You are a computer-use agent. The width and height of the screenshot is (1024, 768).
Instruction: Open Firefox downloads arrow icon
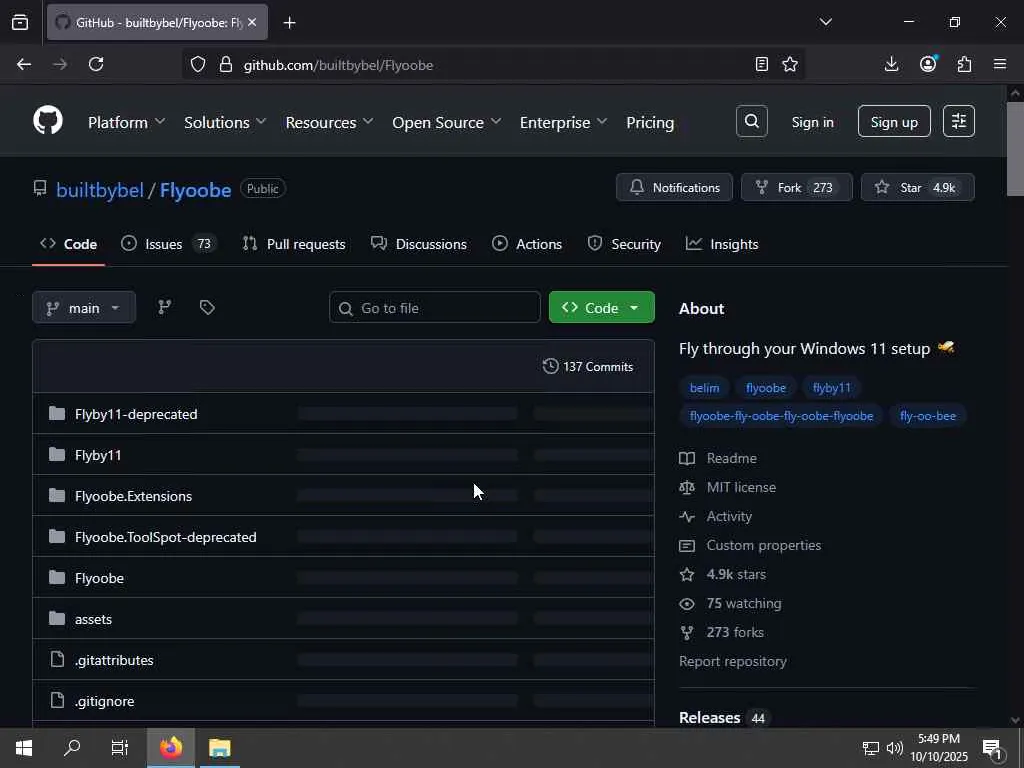click(x=891, y=64)
